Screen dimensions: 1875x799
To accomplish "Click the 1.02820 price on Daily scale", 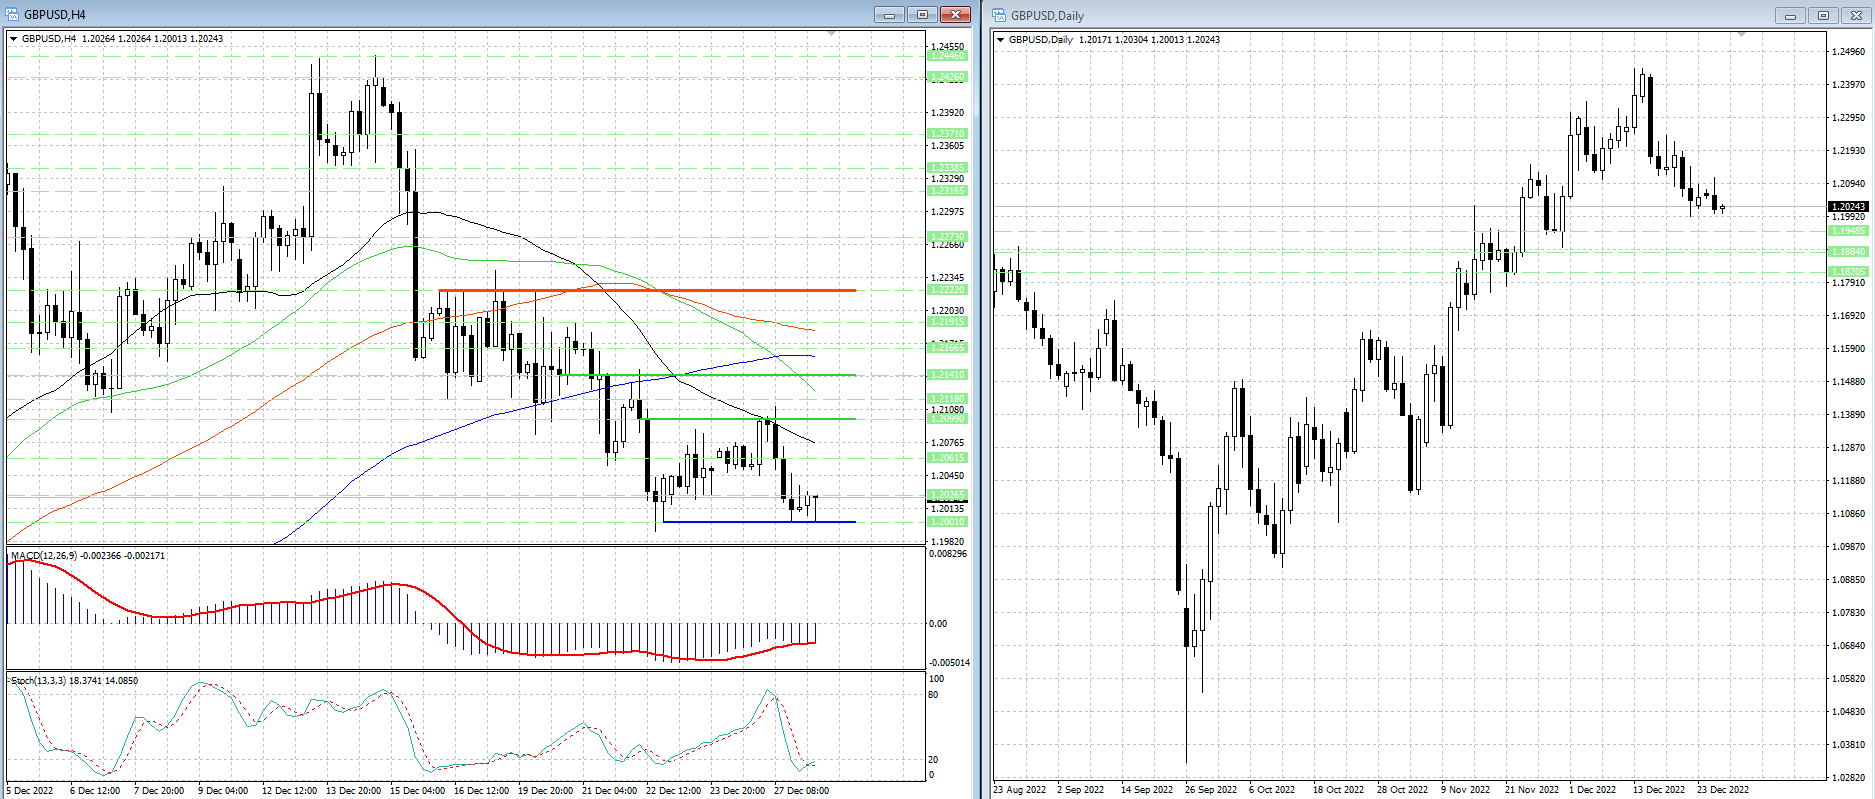I will click(1848, 777).
